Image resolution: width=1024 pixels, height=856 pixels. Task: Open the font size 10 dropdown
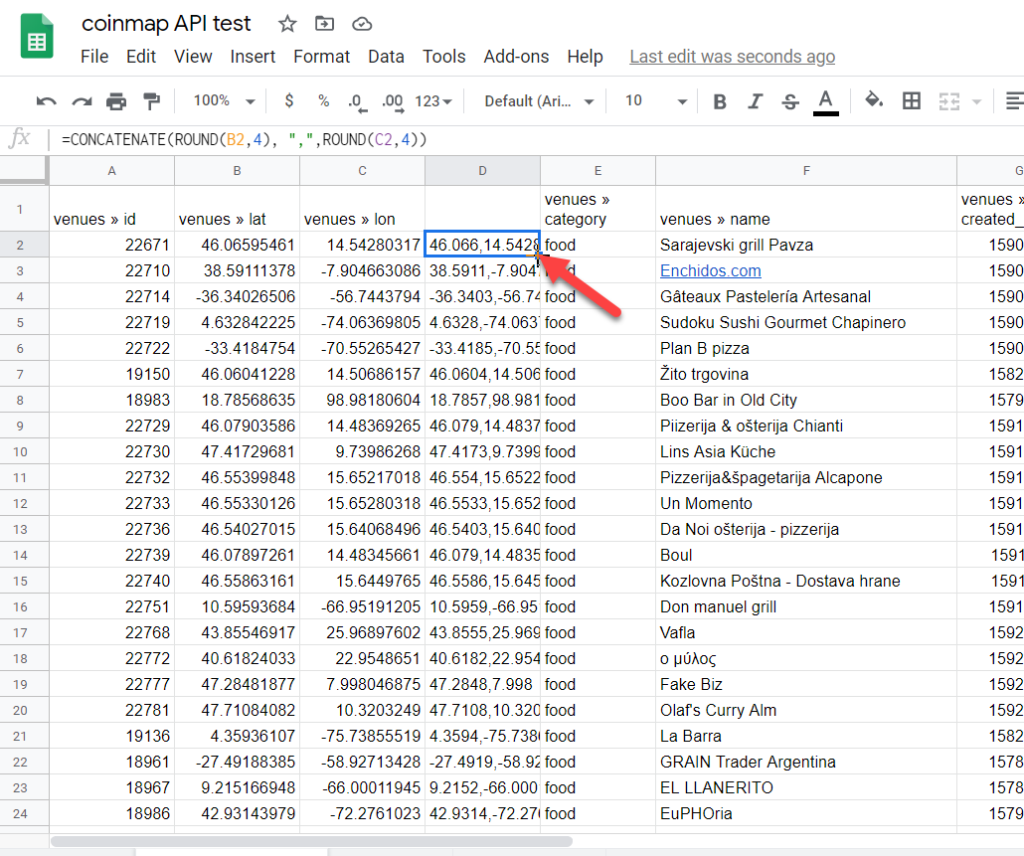pyautogui.click(x=655, y=101)
